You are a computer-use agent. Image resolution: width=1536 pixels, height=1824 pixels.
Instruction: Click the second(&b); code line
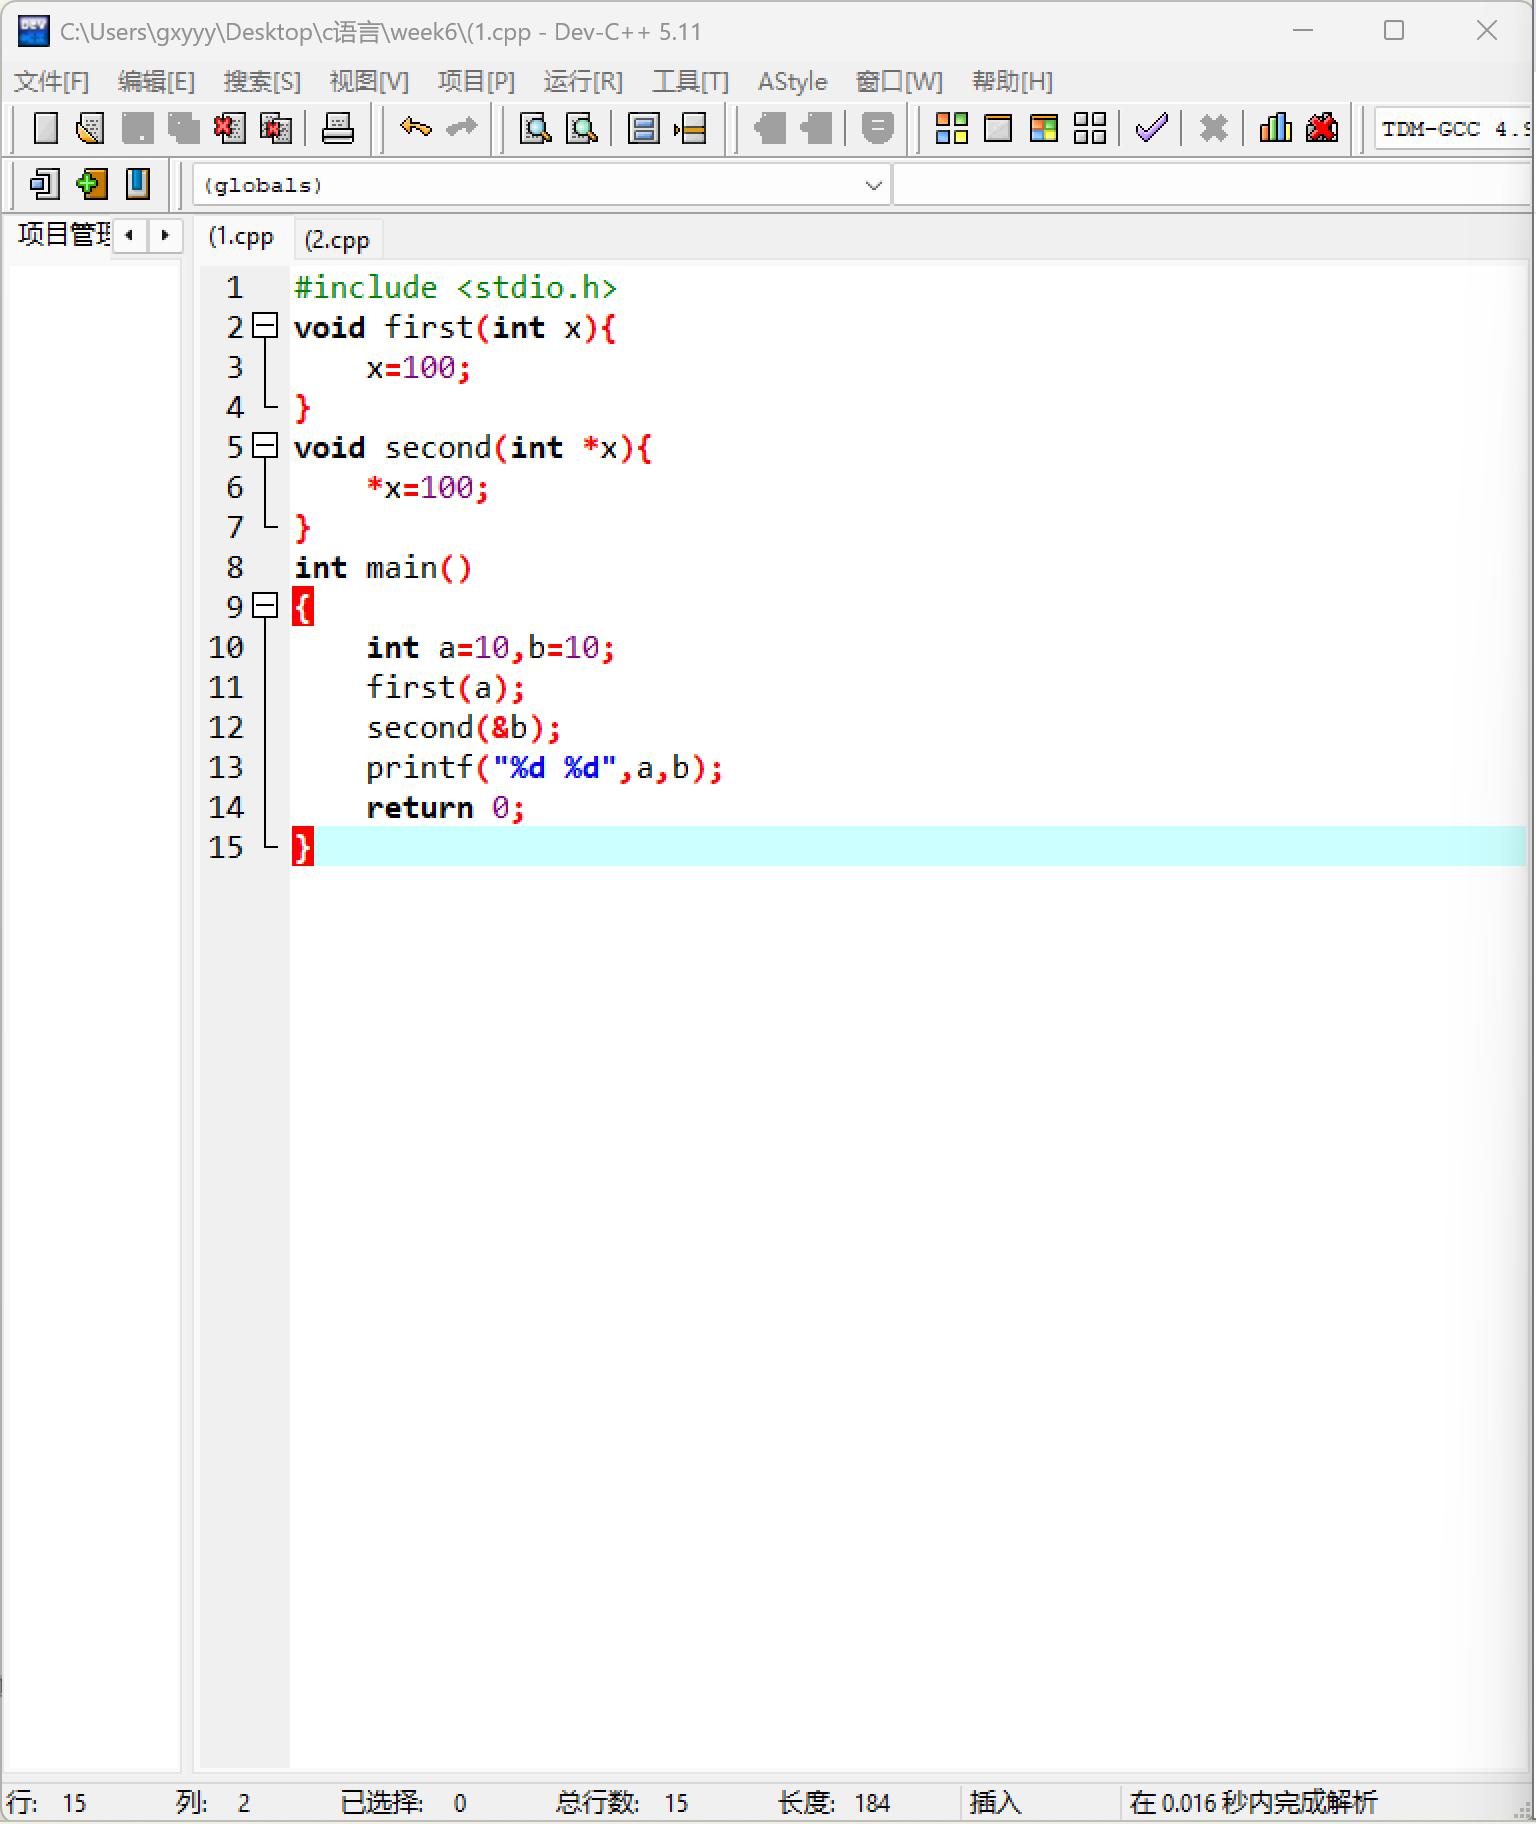point(463,727)
